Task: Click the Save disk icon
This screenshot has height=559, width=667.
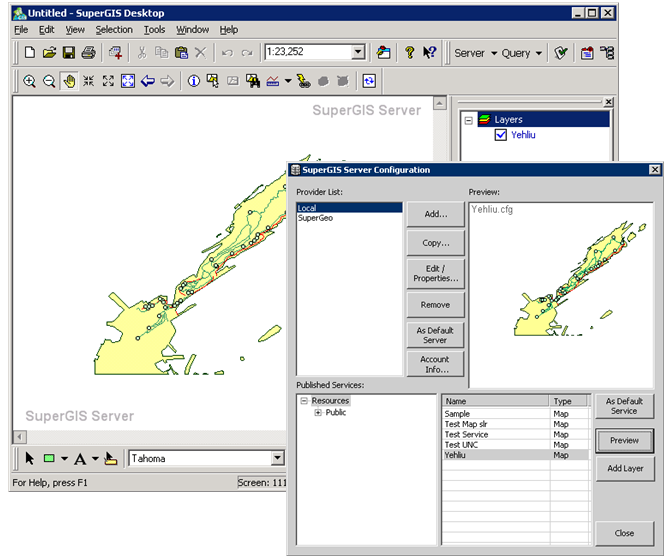Action: pyautogui.click(x=69, y=53)
